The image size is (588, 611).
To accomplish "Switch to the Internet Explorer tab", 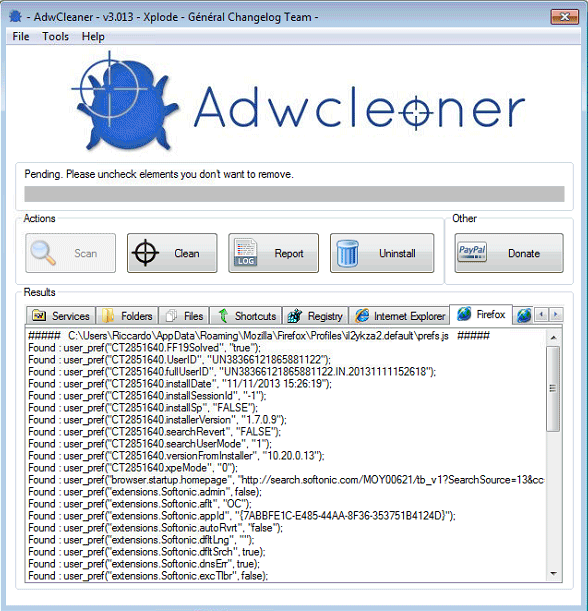I will [399, 316].
